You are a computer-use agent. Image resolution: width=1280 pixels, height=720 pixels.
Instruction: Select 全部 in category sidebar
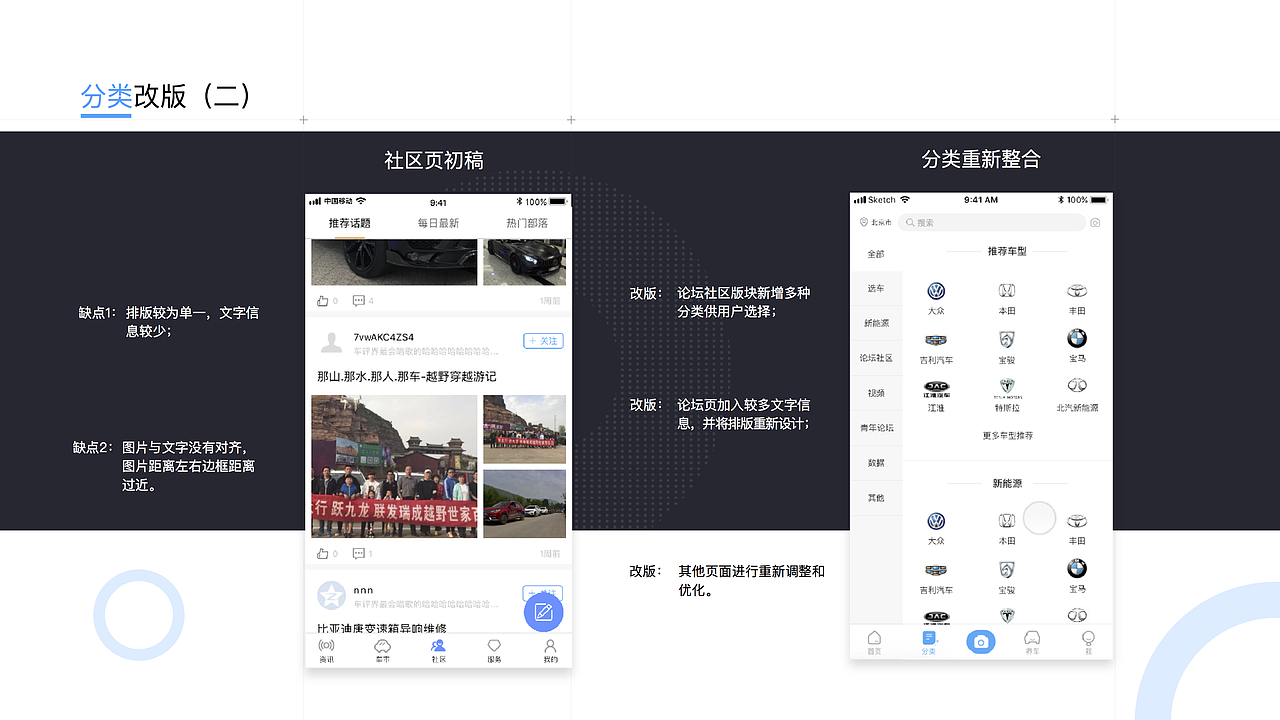coord(876,254)
